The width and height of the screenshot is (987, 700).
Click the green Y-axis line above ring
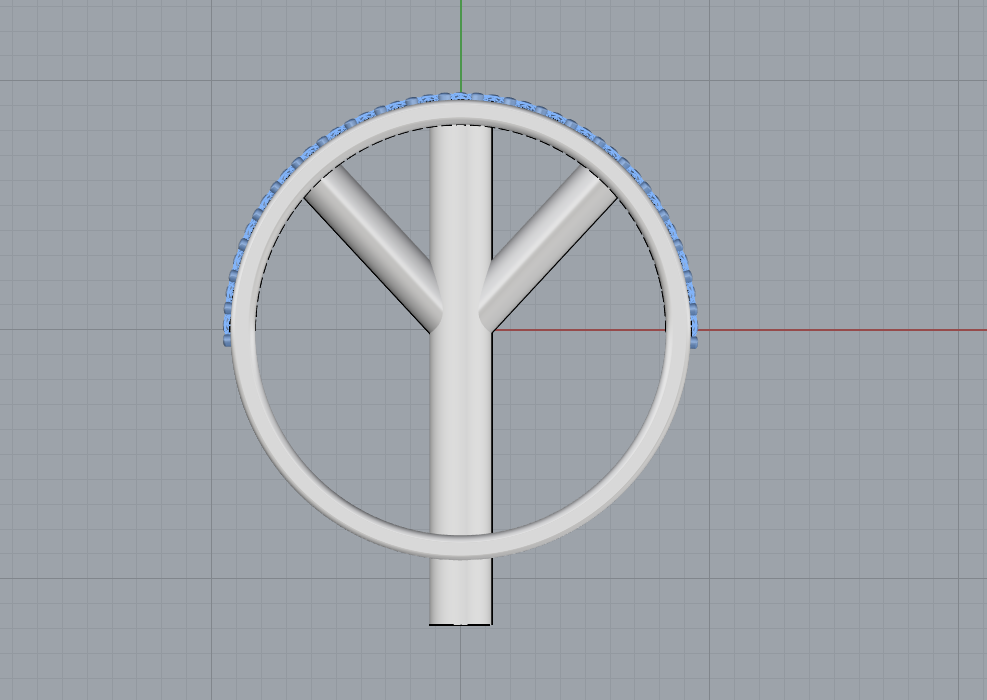click(461, 45)
